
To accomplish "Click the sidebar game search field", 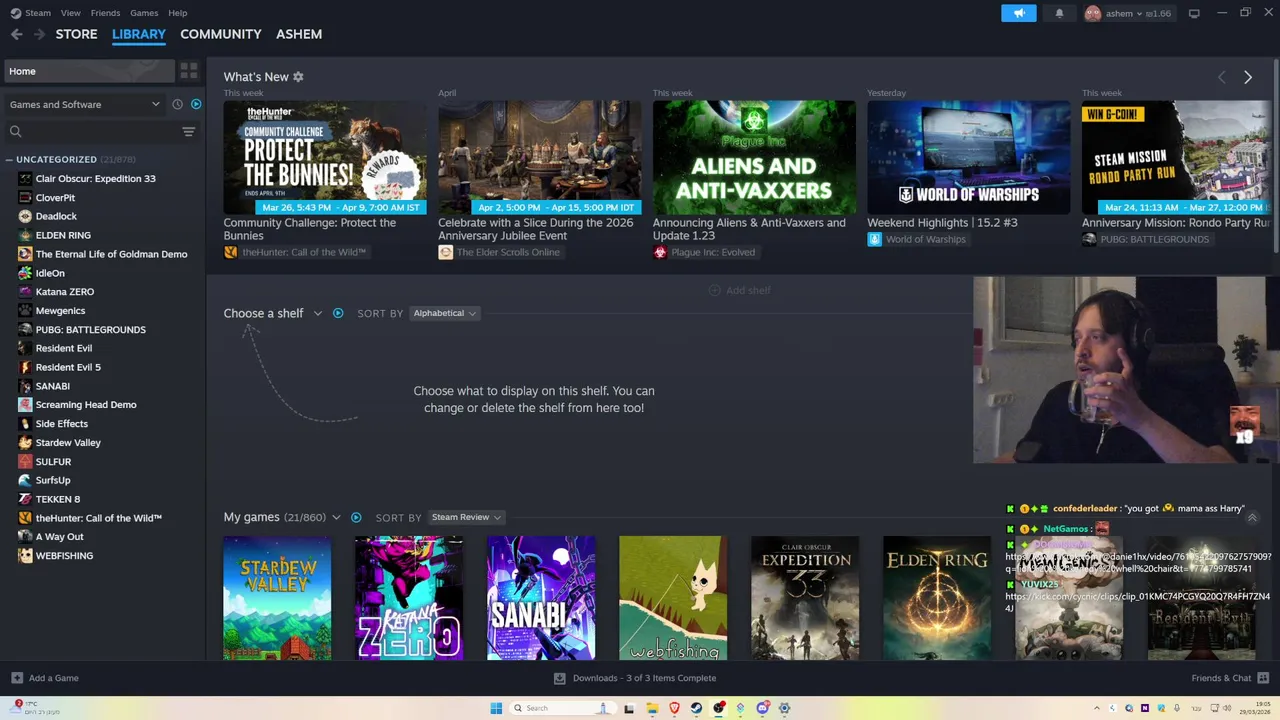I will [100, 131].
